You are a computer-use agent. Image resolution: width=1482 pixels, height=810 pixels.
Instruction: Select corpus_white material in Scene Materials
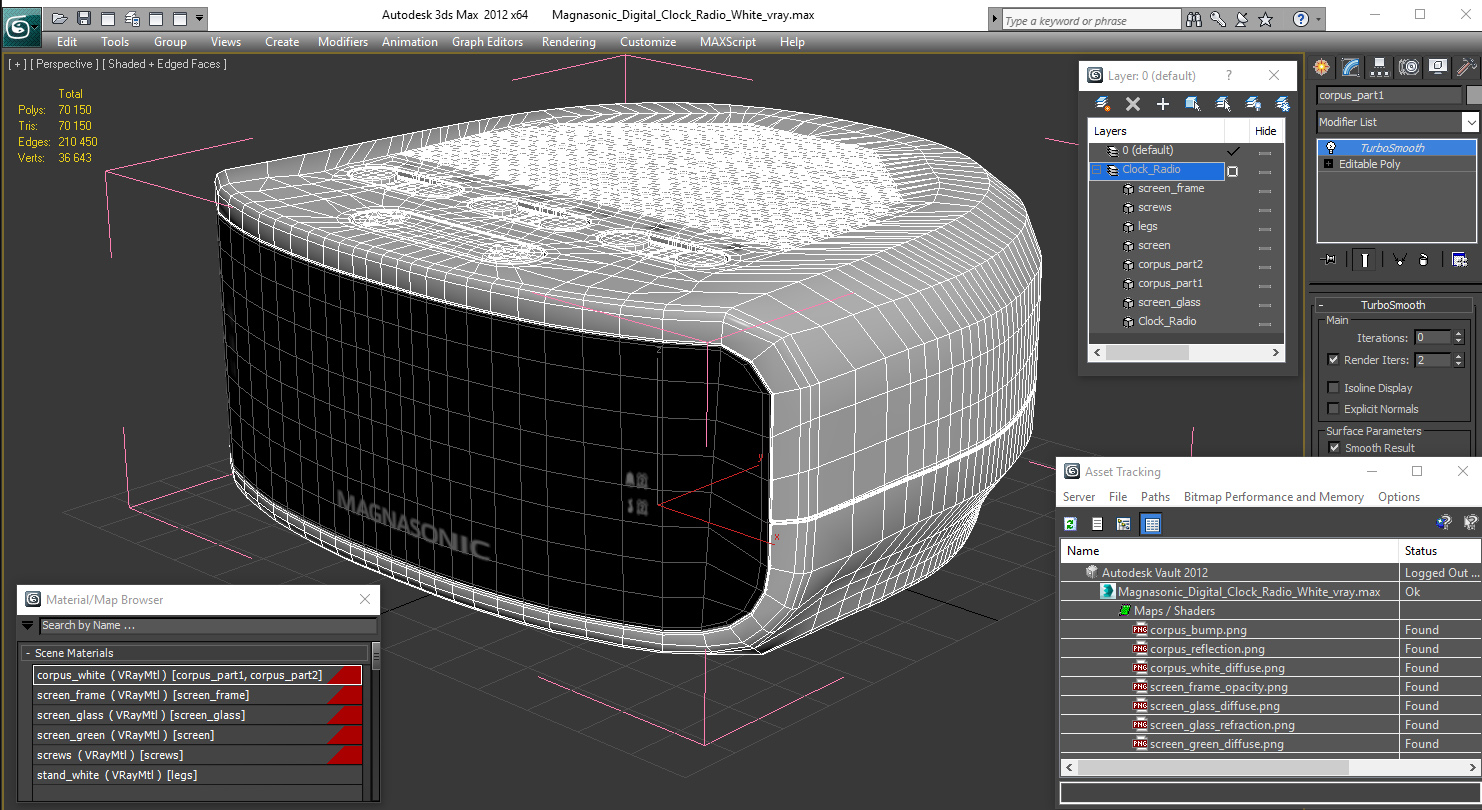point(197,675)
